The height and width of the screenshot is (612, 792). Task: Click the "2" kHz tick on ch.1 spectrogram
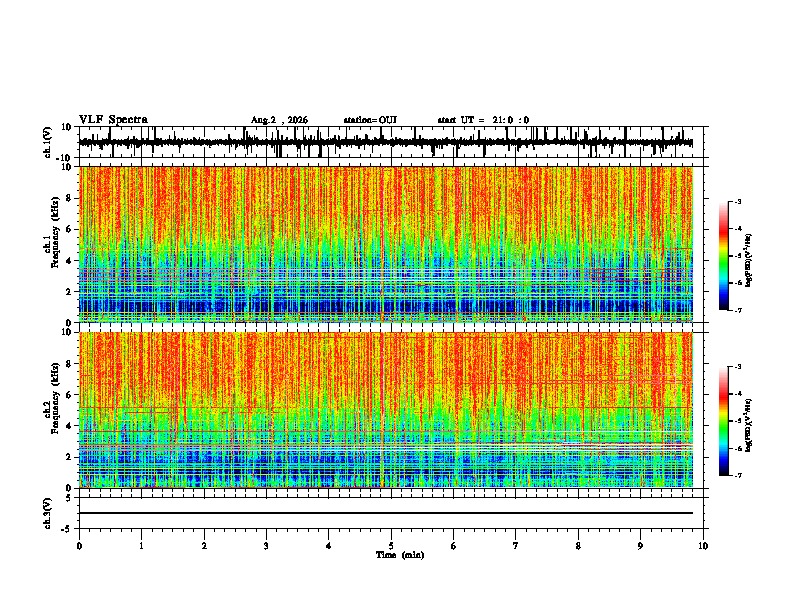click(x=69, y=291)
